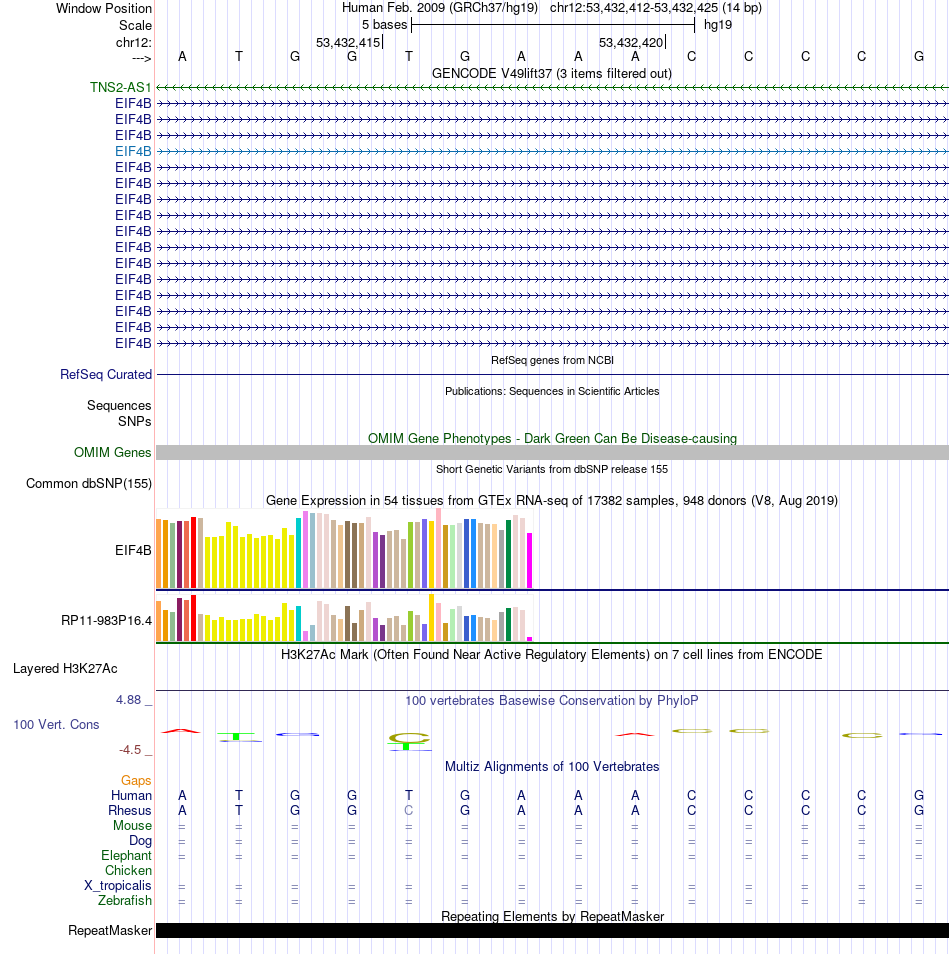Open the RefSeq genes from NCBI title
The height and width of the screenshot is (954, 950).
552,360
